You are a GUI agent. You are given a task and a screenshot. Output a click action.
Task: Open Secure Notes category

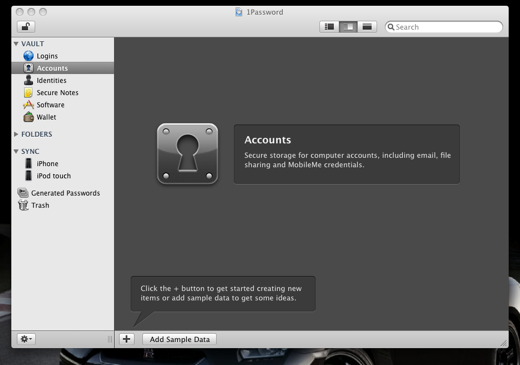click(57, 93)
